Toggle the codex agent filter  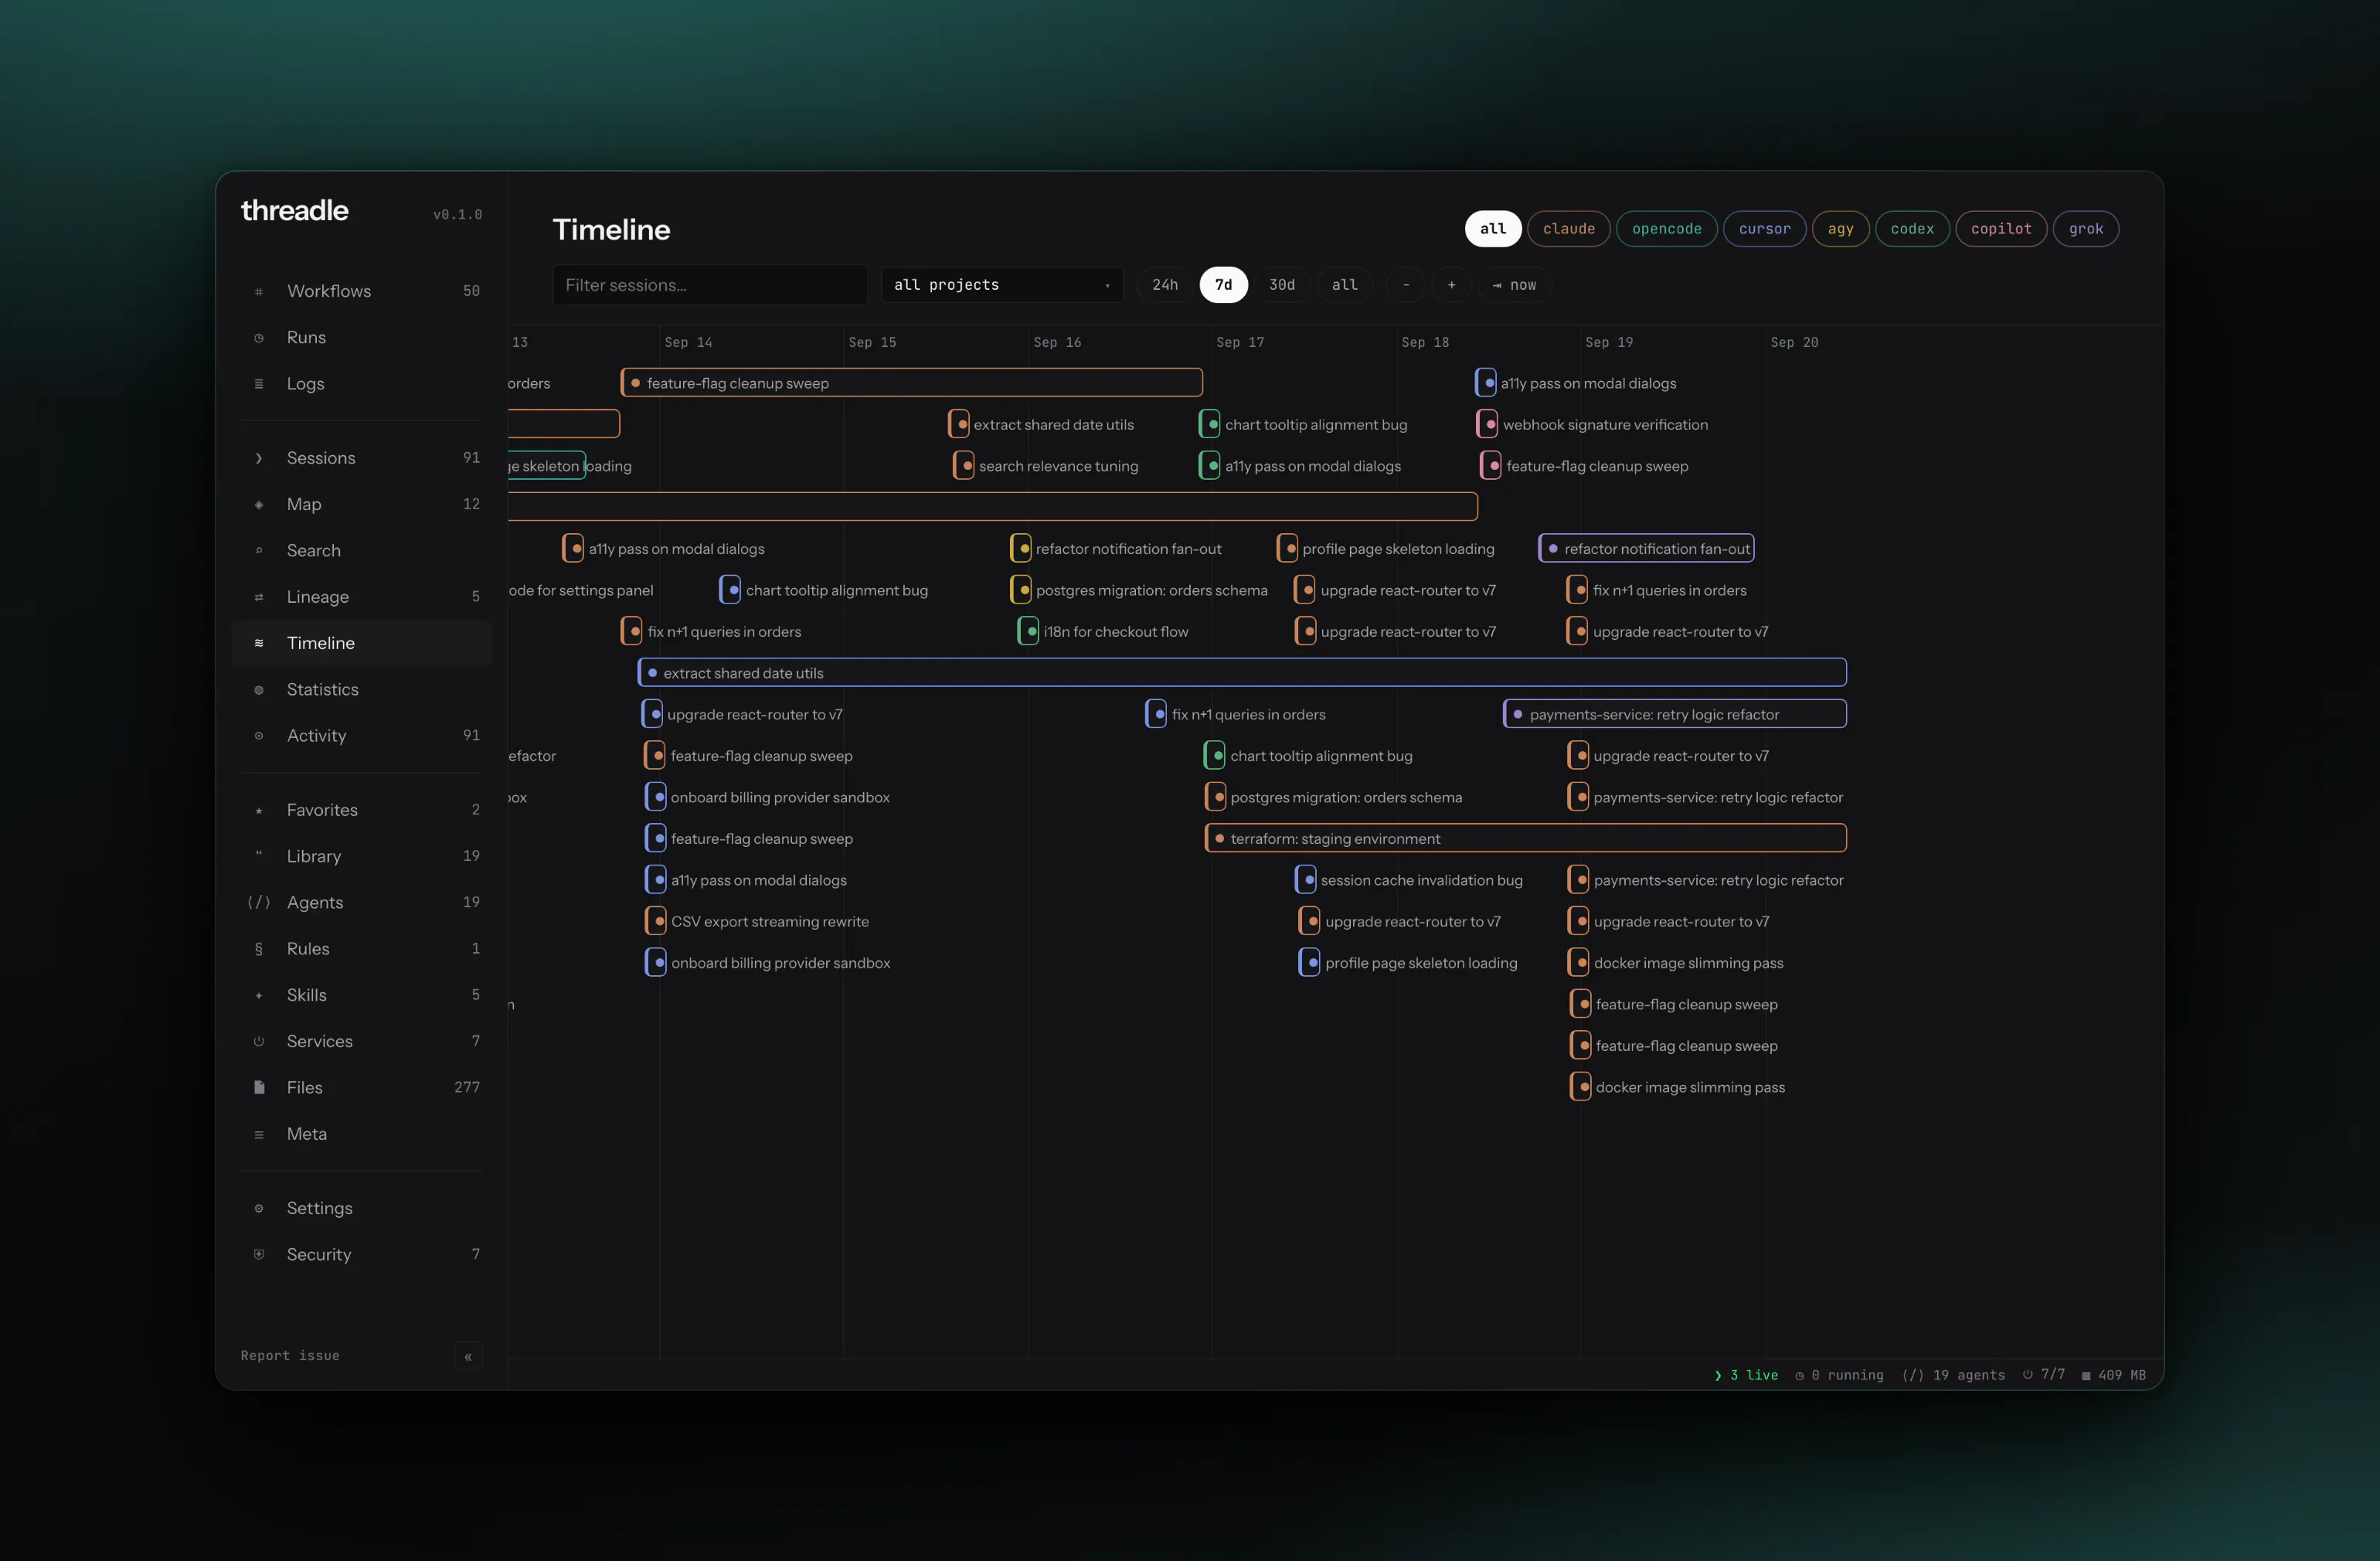[1913, 229]
